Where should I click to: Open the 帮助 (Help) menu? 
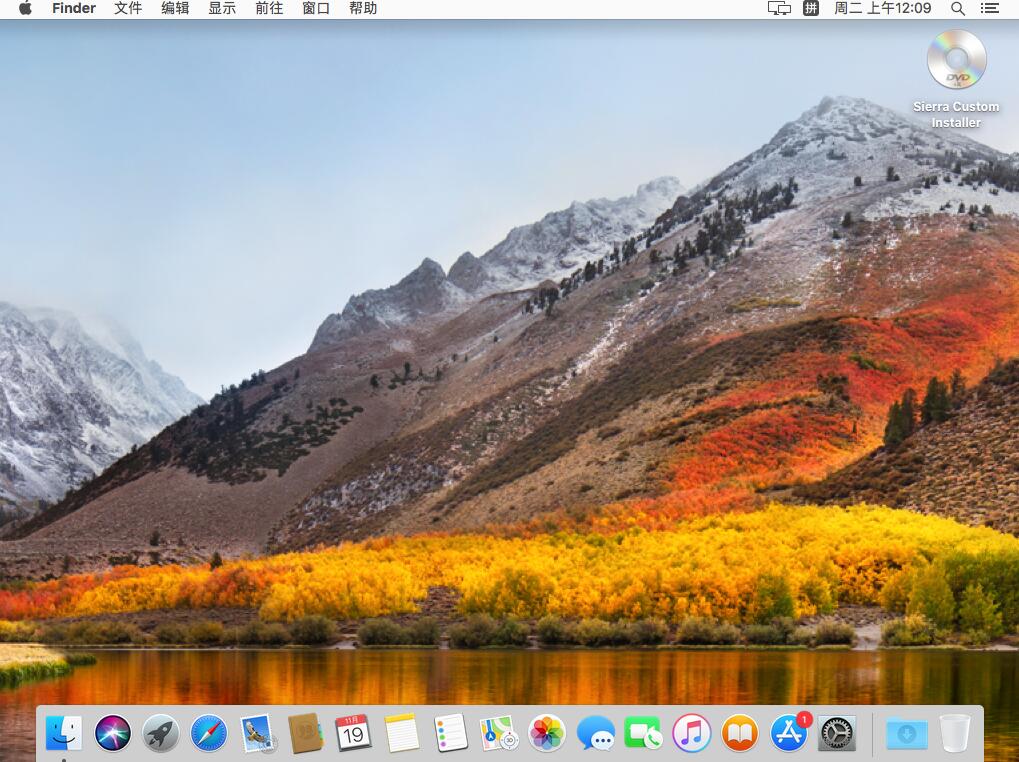click(363, 8)
